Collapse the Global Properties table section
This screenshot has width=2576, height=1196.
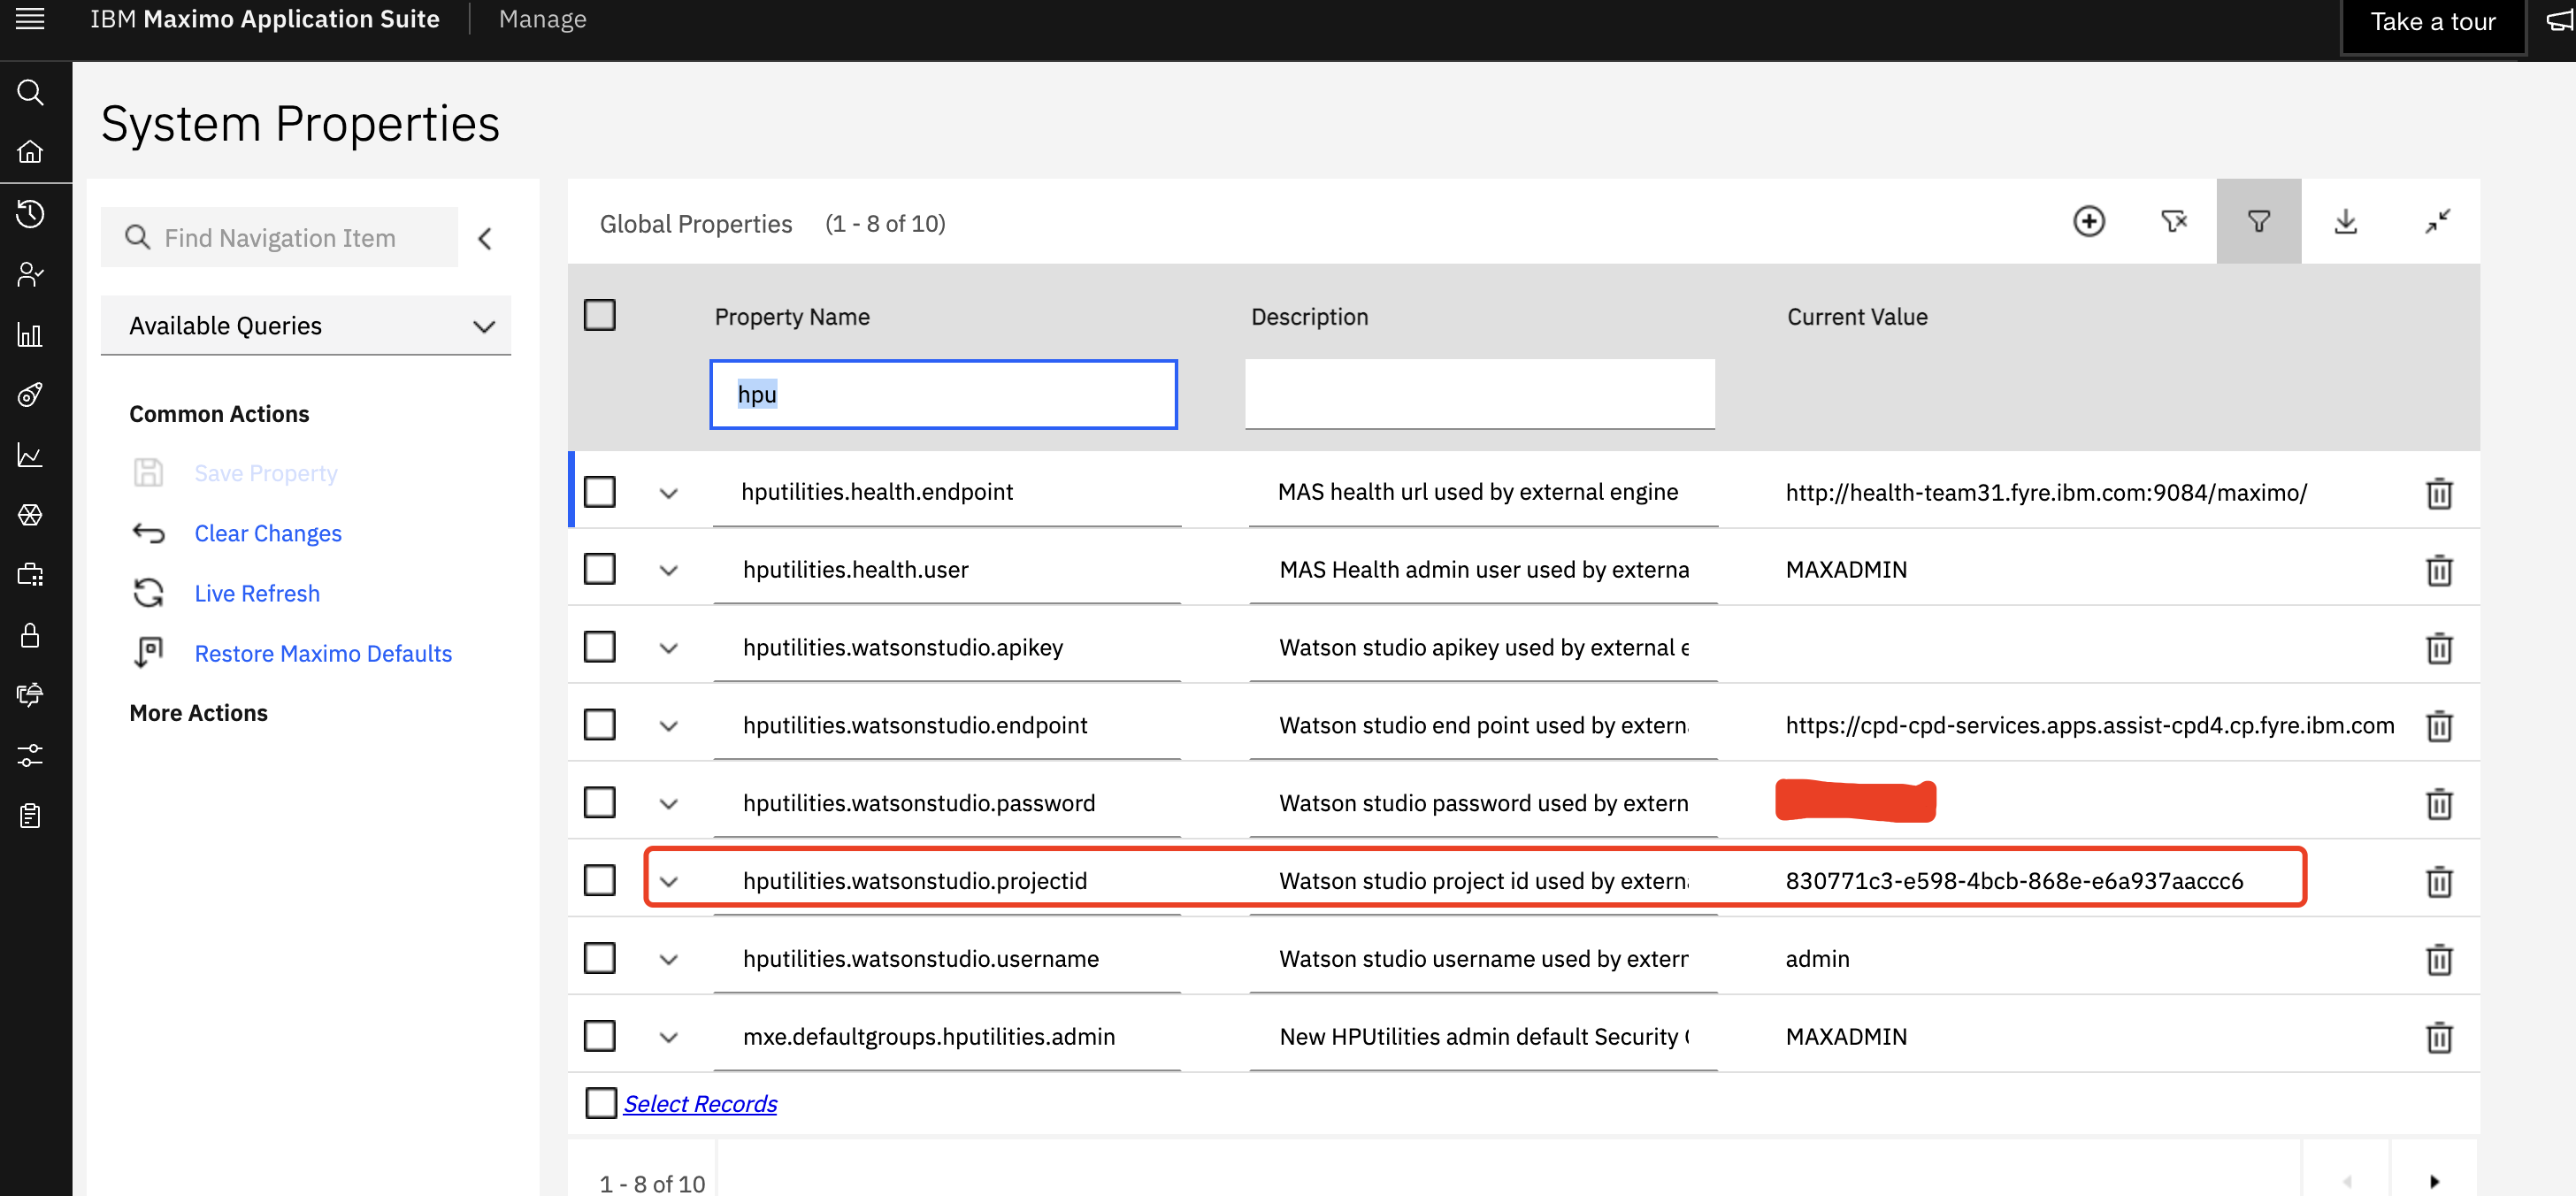coord(2437,221)
